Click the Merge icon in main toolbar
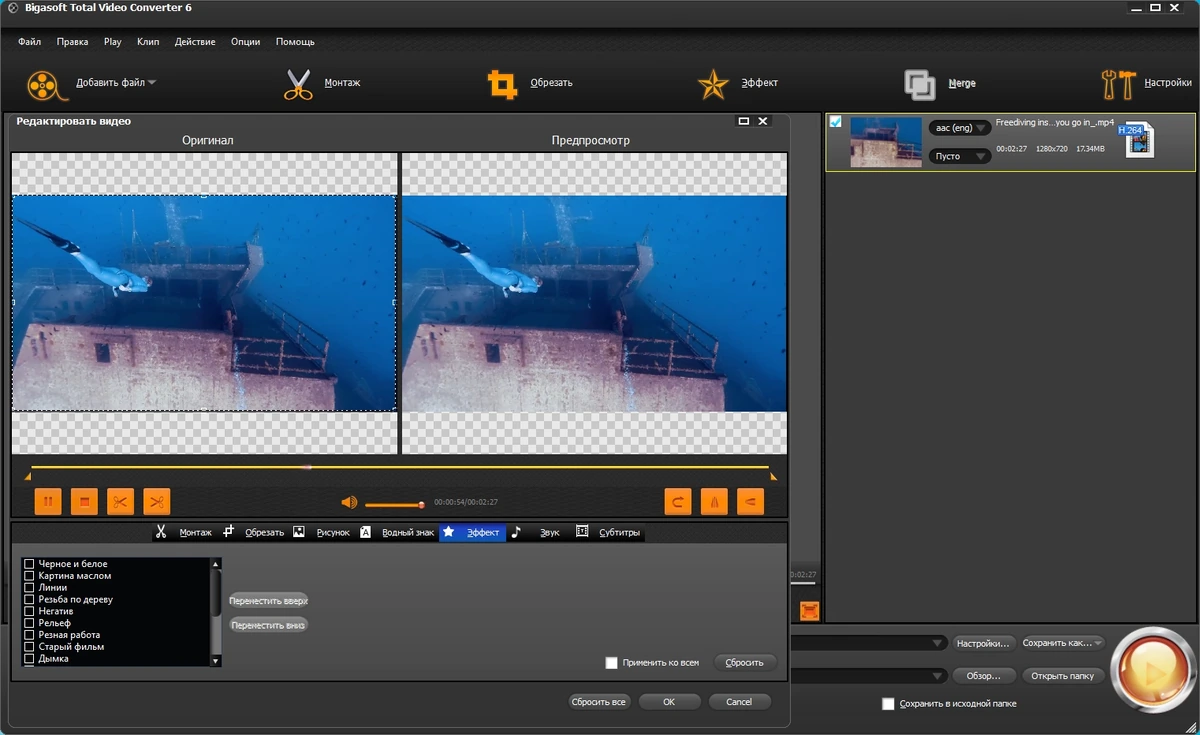Image resolution: width=1200 pixels, height=735 pixels. [919, 84]
